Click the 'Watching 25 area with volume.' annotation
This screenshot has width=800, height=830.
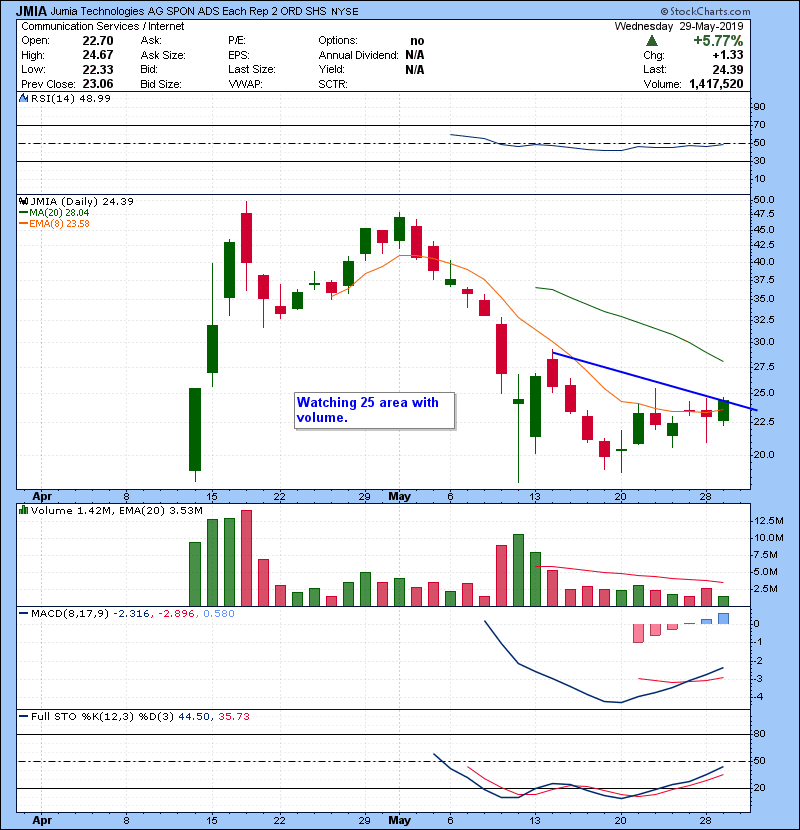click(x=374, y=410)
